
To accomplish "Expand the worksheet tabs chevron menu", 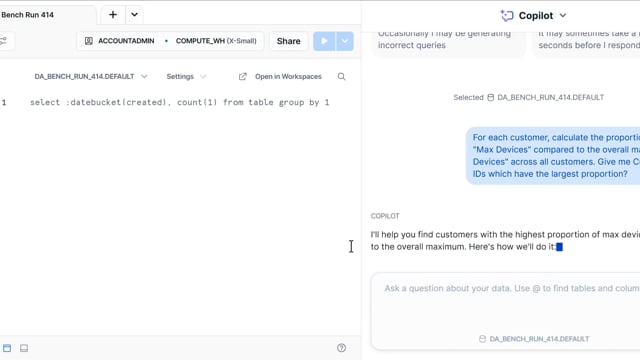I will (x=134, y=15).
